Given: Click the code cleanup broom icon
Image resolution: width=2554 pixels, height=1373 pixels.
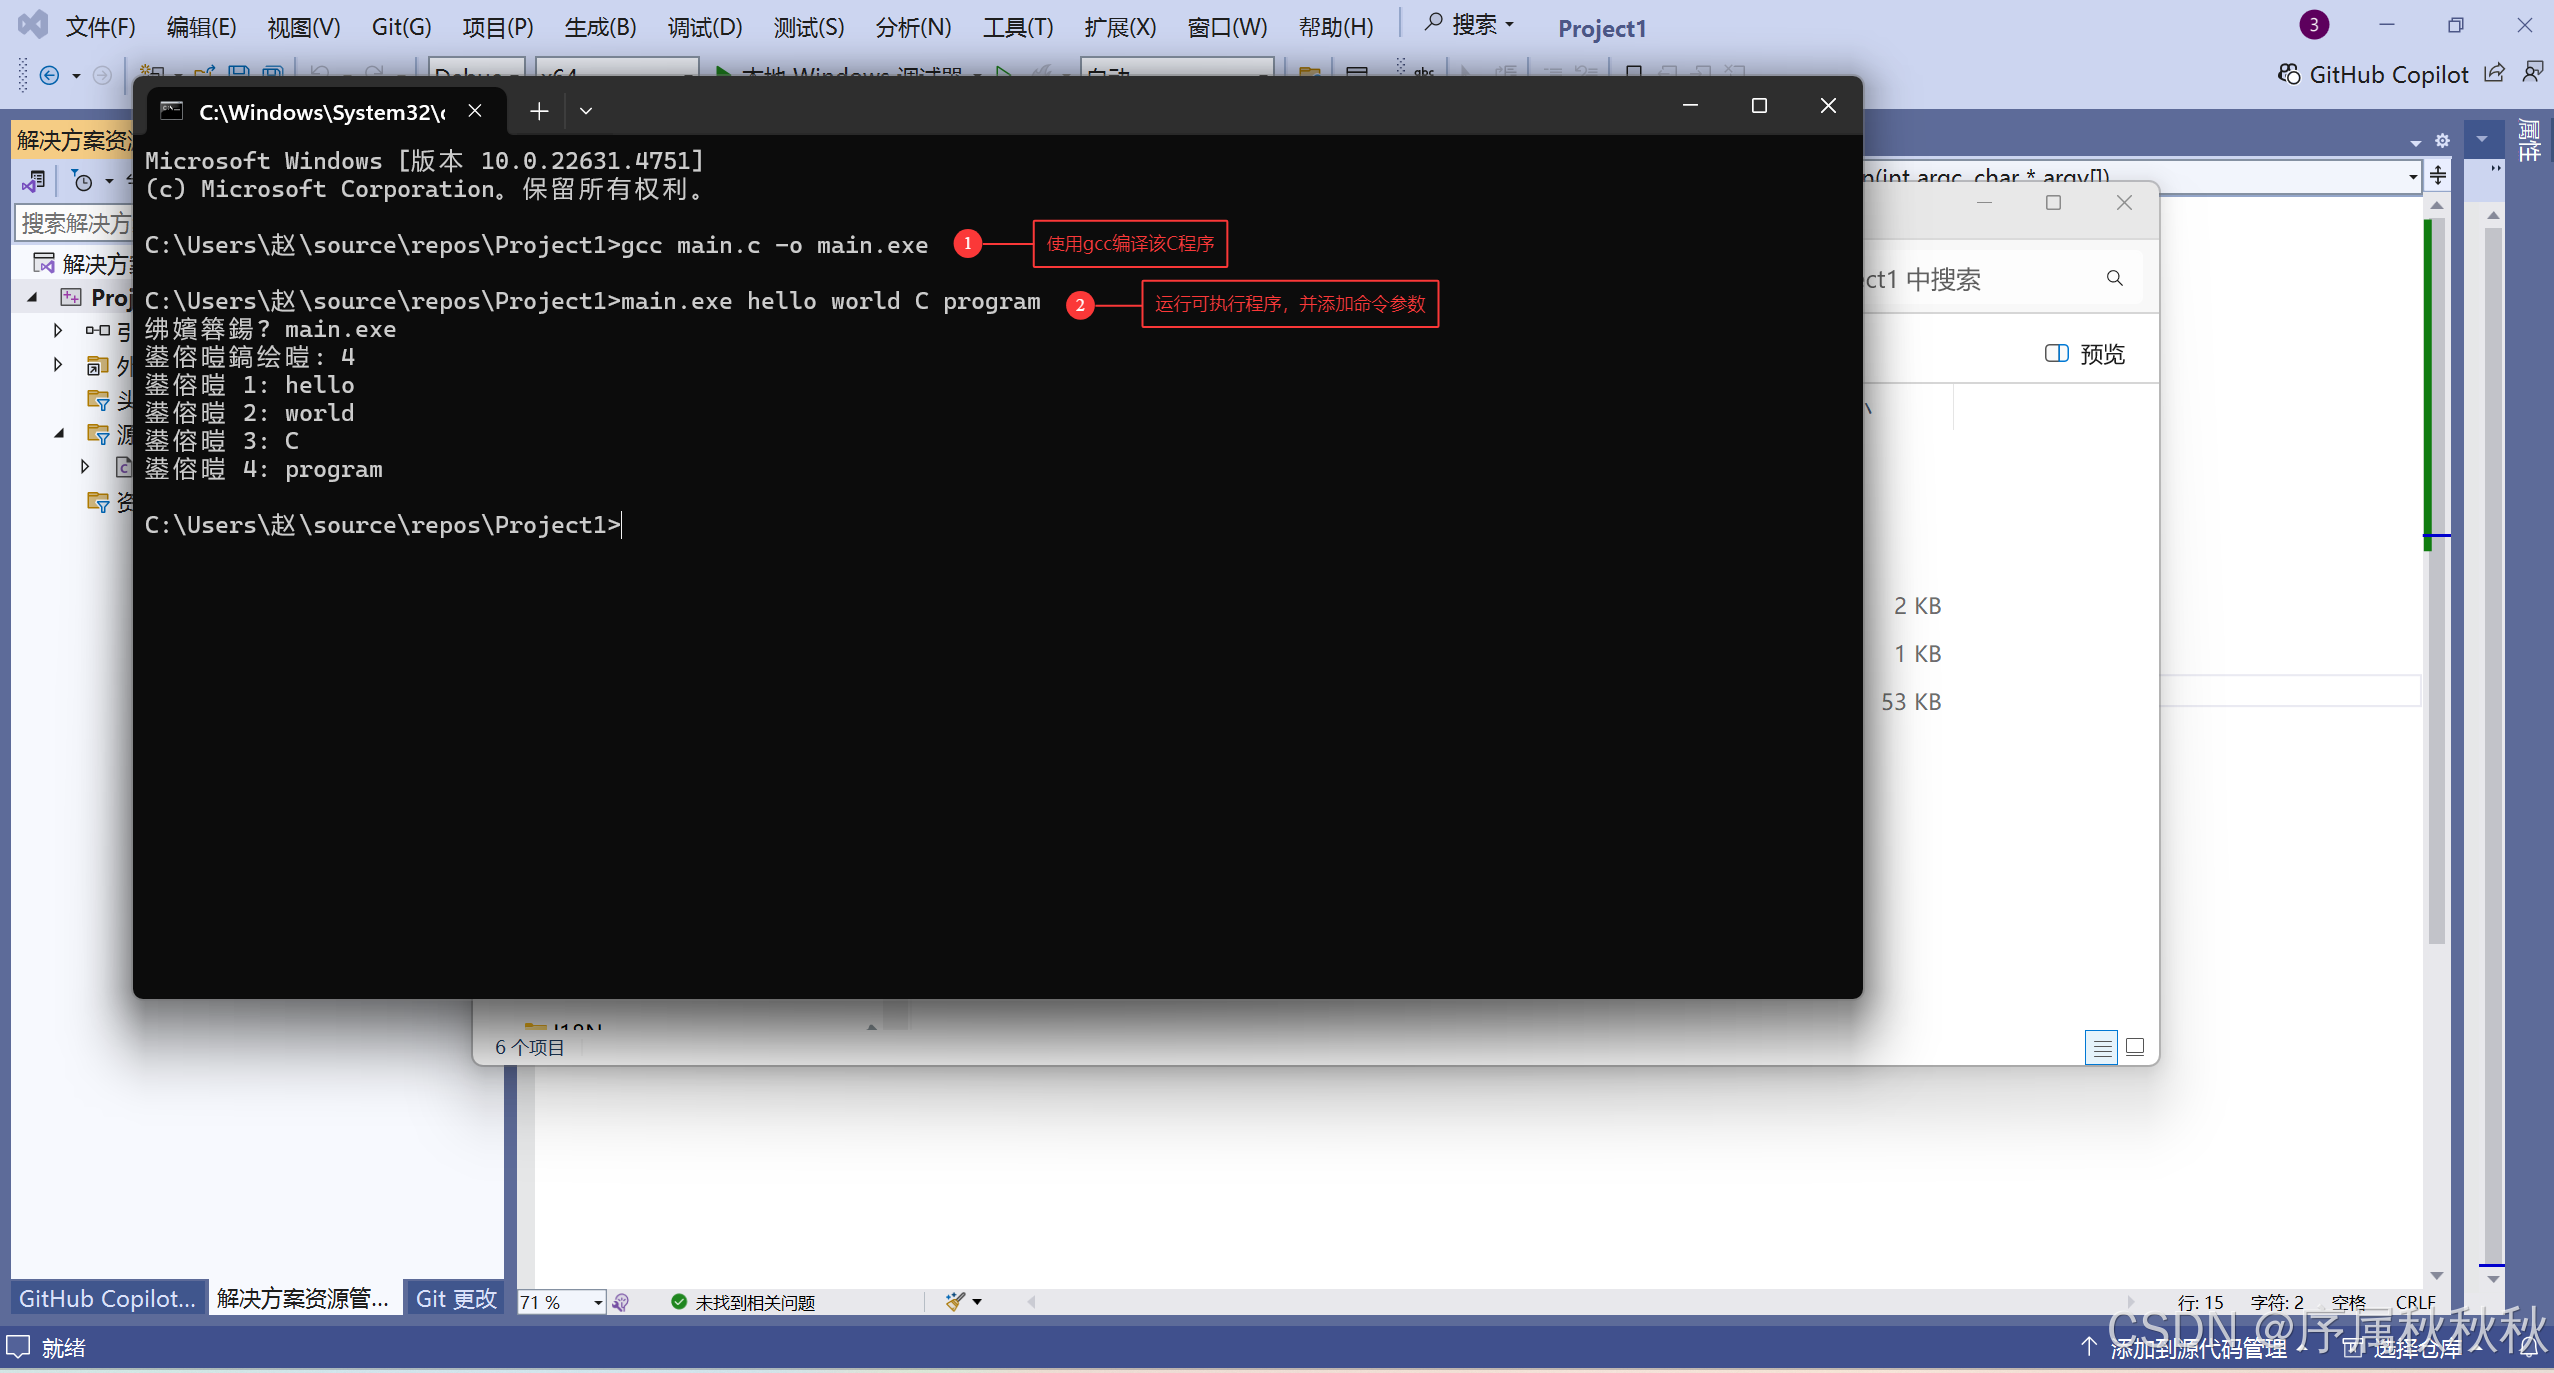Looking at the screenshot, I should click(x=955, y=1301).
